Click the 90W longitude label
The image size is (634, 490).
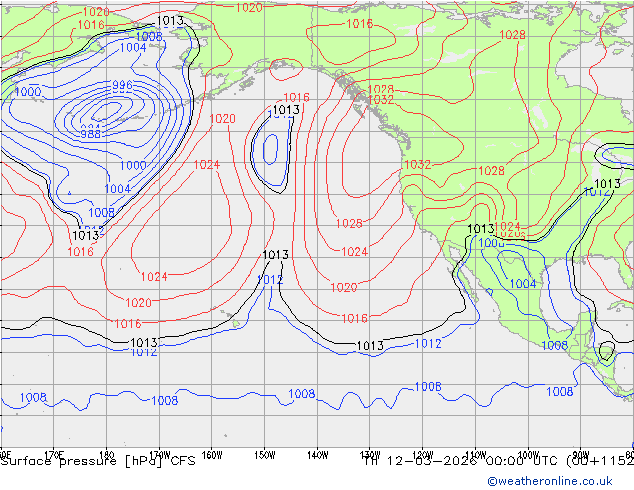(x=581, y=454)
